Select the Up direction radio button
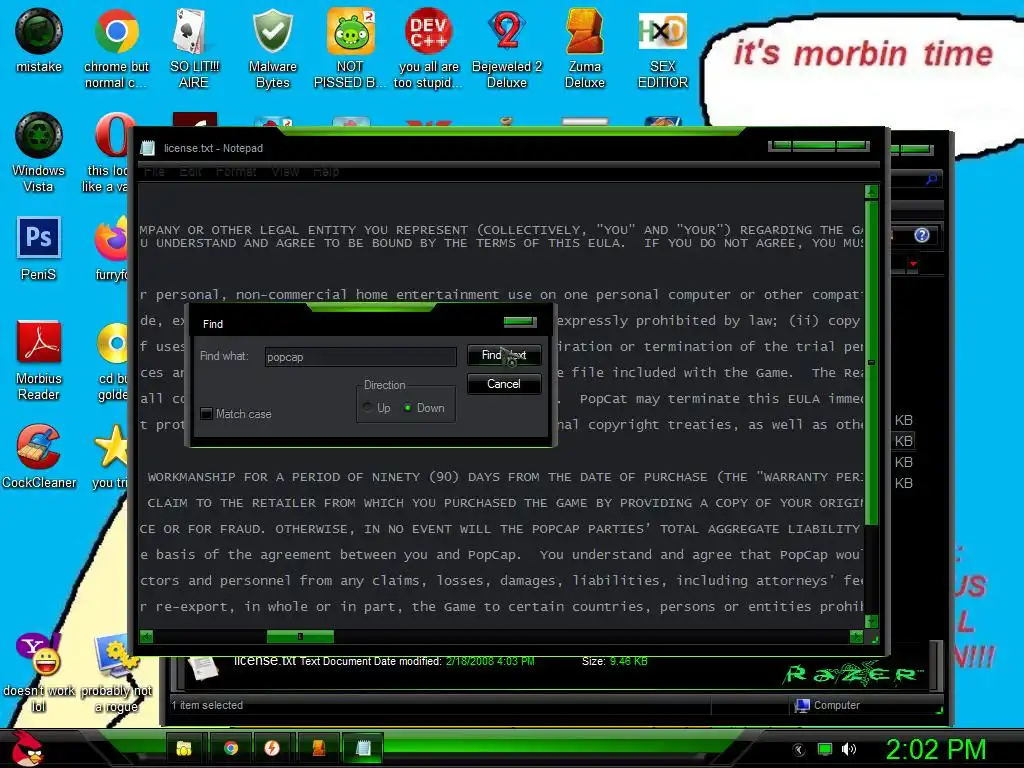This screenshot has width=1024, height=768. tap(368, 408)
